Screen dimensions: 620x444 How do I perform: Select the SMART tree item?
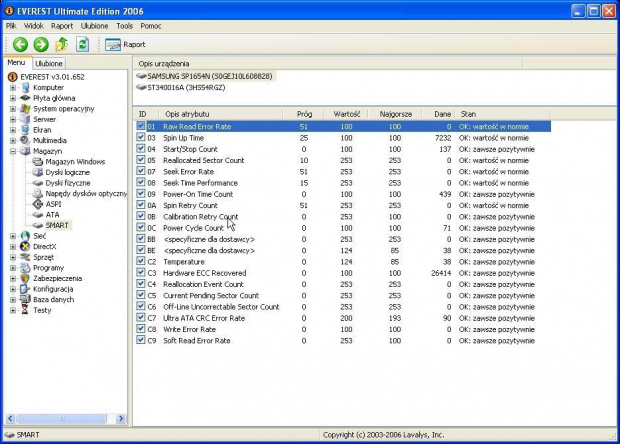57,225
